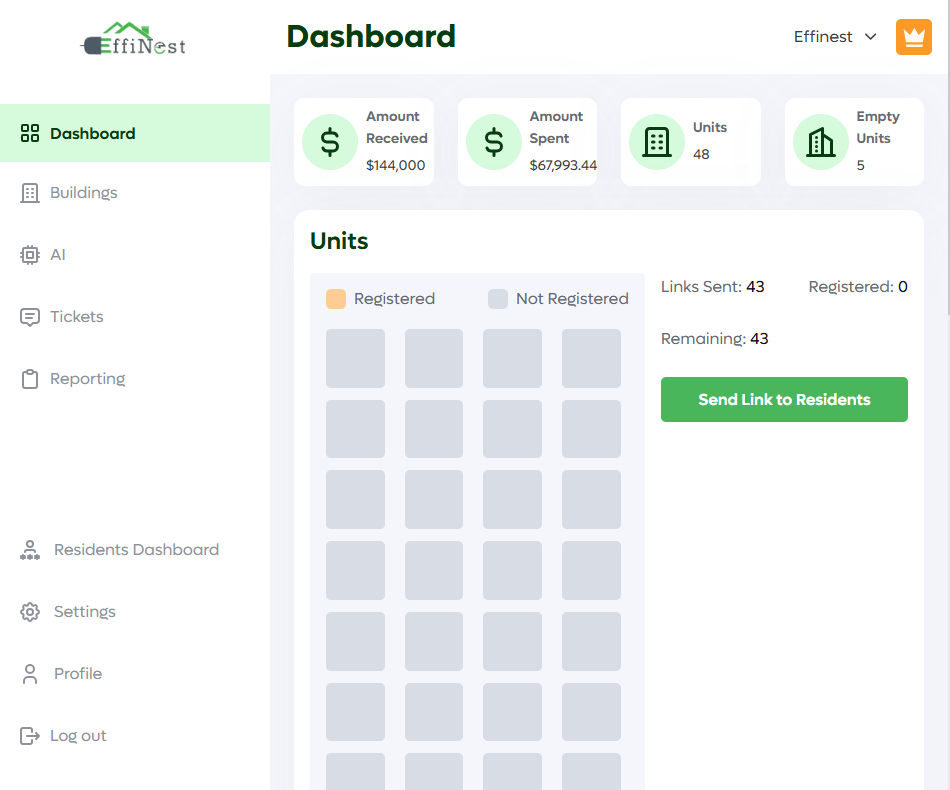Screen dimensions: 950x790
Task: Open the Tickets page
Action: (77, 317)
